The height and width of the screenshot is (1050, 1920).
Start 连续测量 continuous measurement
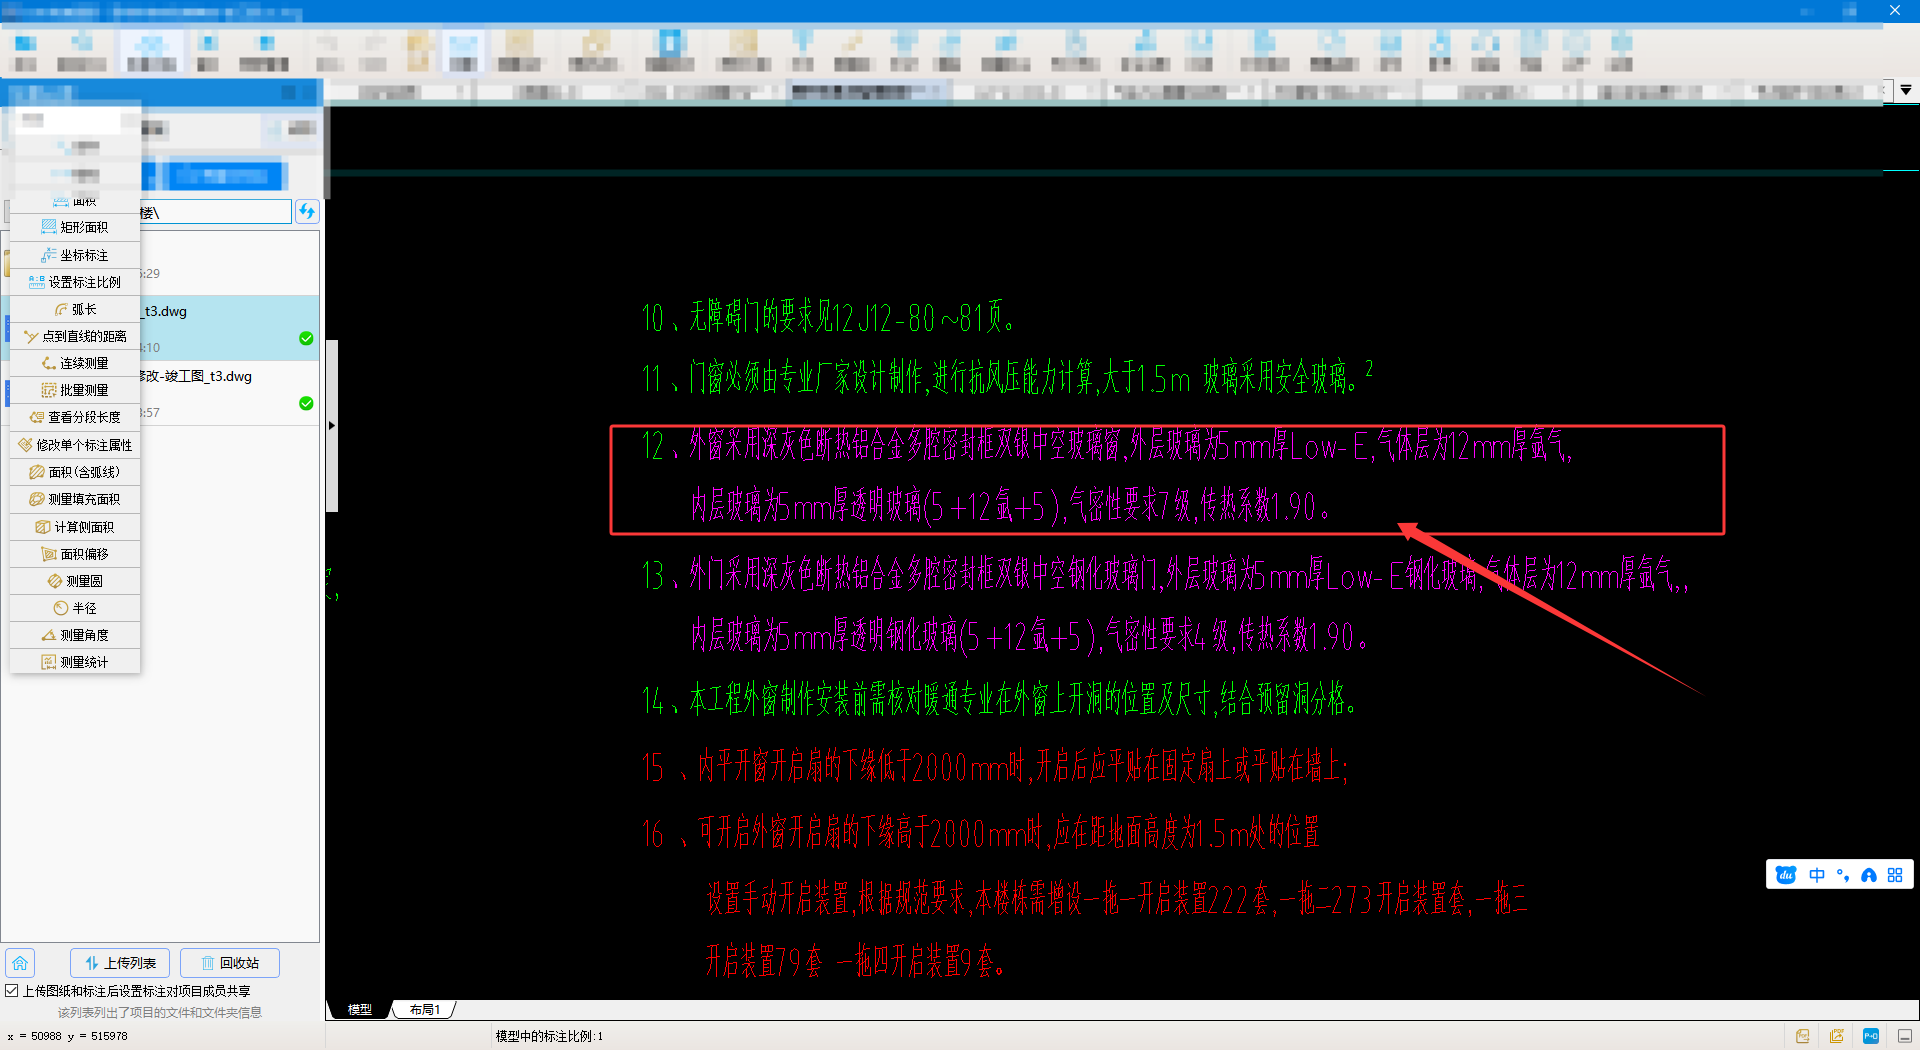pos(75,363)
